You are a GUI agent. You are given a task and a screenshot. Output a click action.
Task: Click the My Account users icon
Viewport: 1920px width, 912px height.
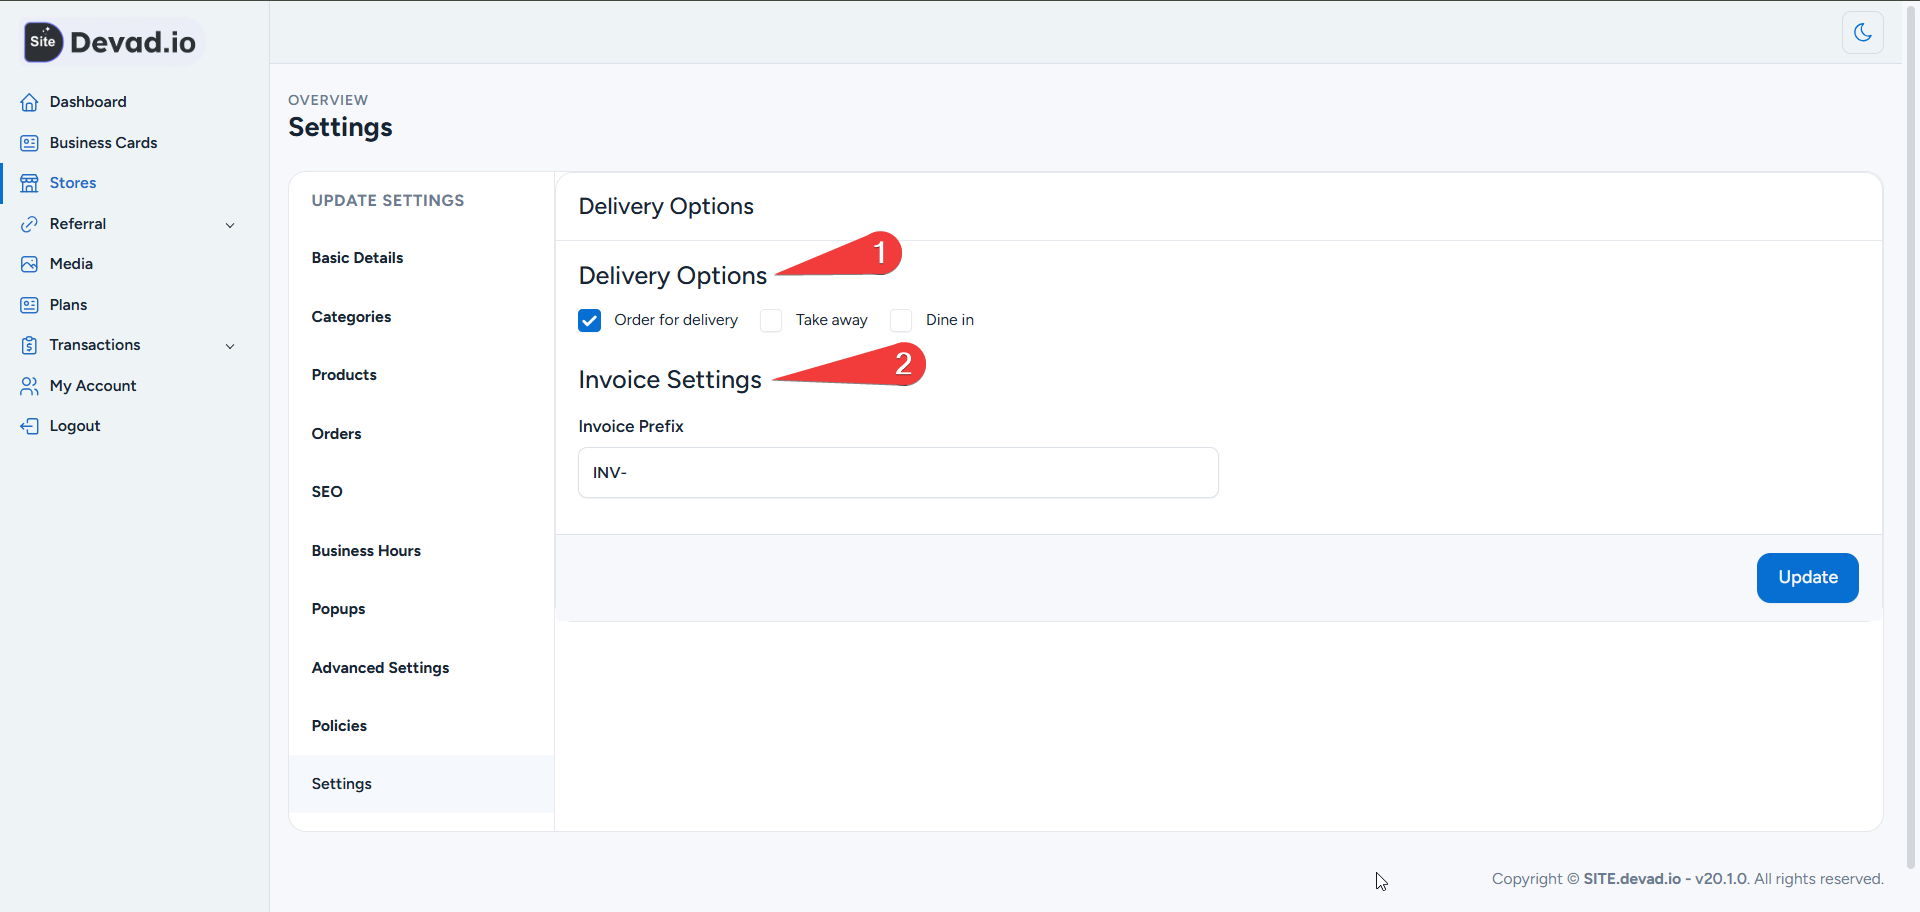click(29, 386)
